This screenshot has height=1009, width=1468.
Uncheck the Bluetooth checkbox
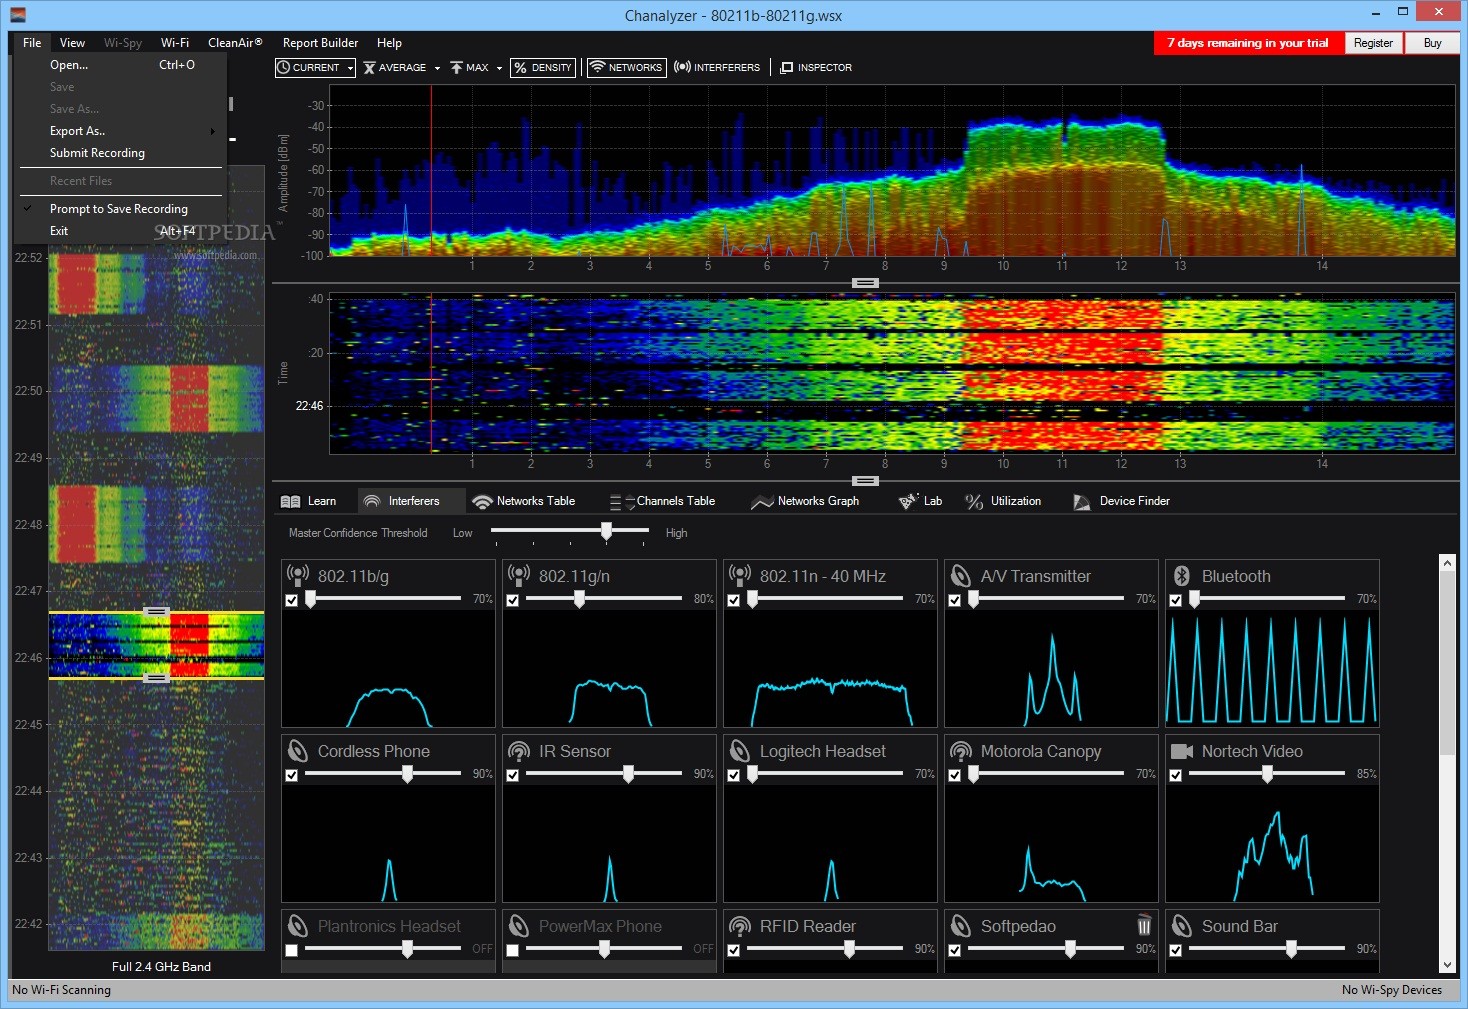click(1175, 600)
